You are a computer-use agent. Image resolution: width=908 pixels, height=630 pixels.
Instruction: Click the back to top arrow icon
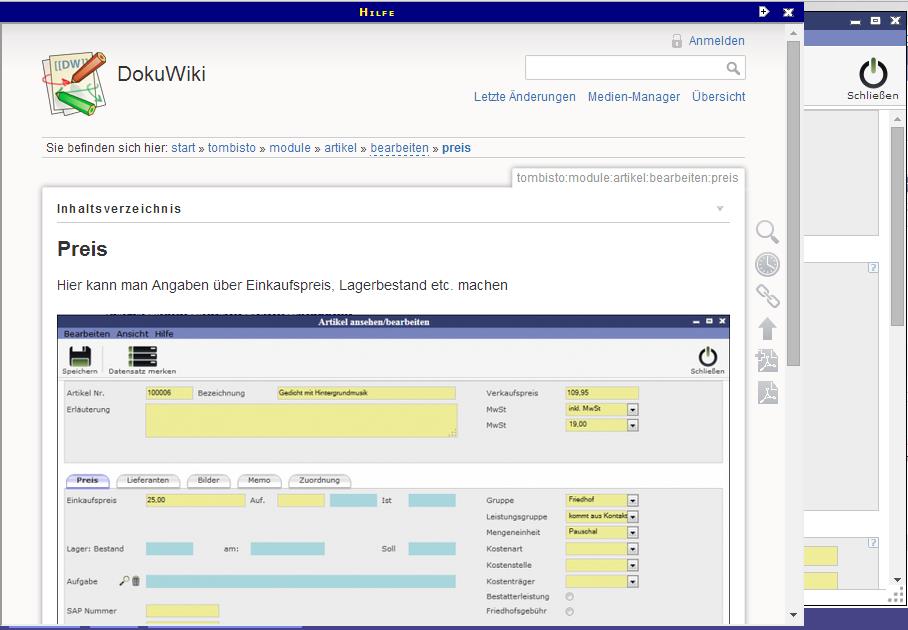(x=767, y=329)
